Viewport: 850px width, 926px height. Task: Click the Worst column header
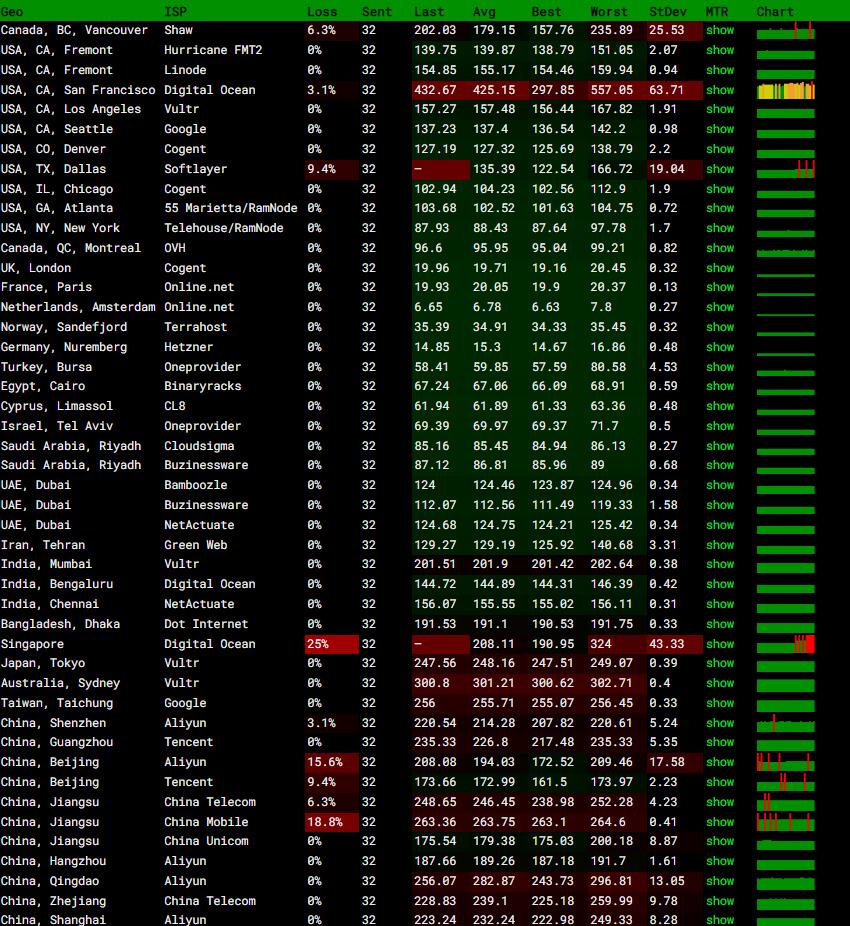[x=609, y=12]
